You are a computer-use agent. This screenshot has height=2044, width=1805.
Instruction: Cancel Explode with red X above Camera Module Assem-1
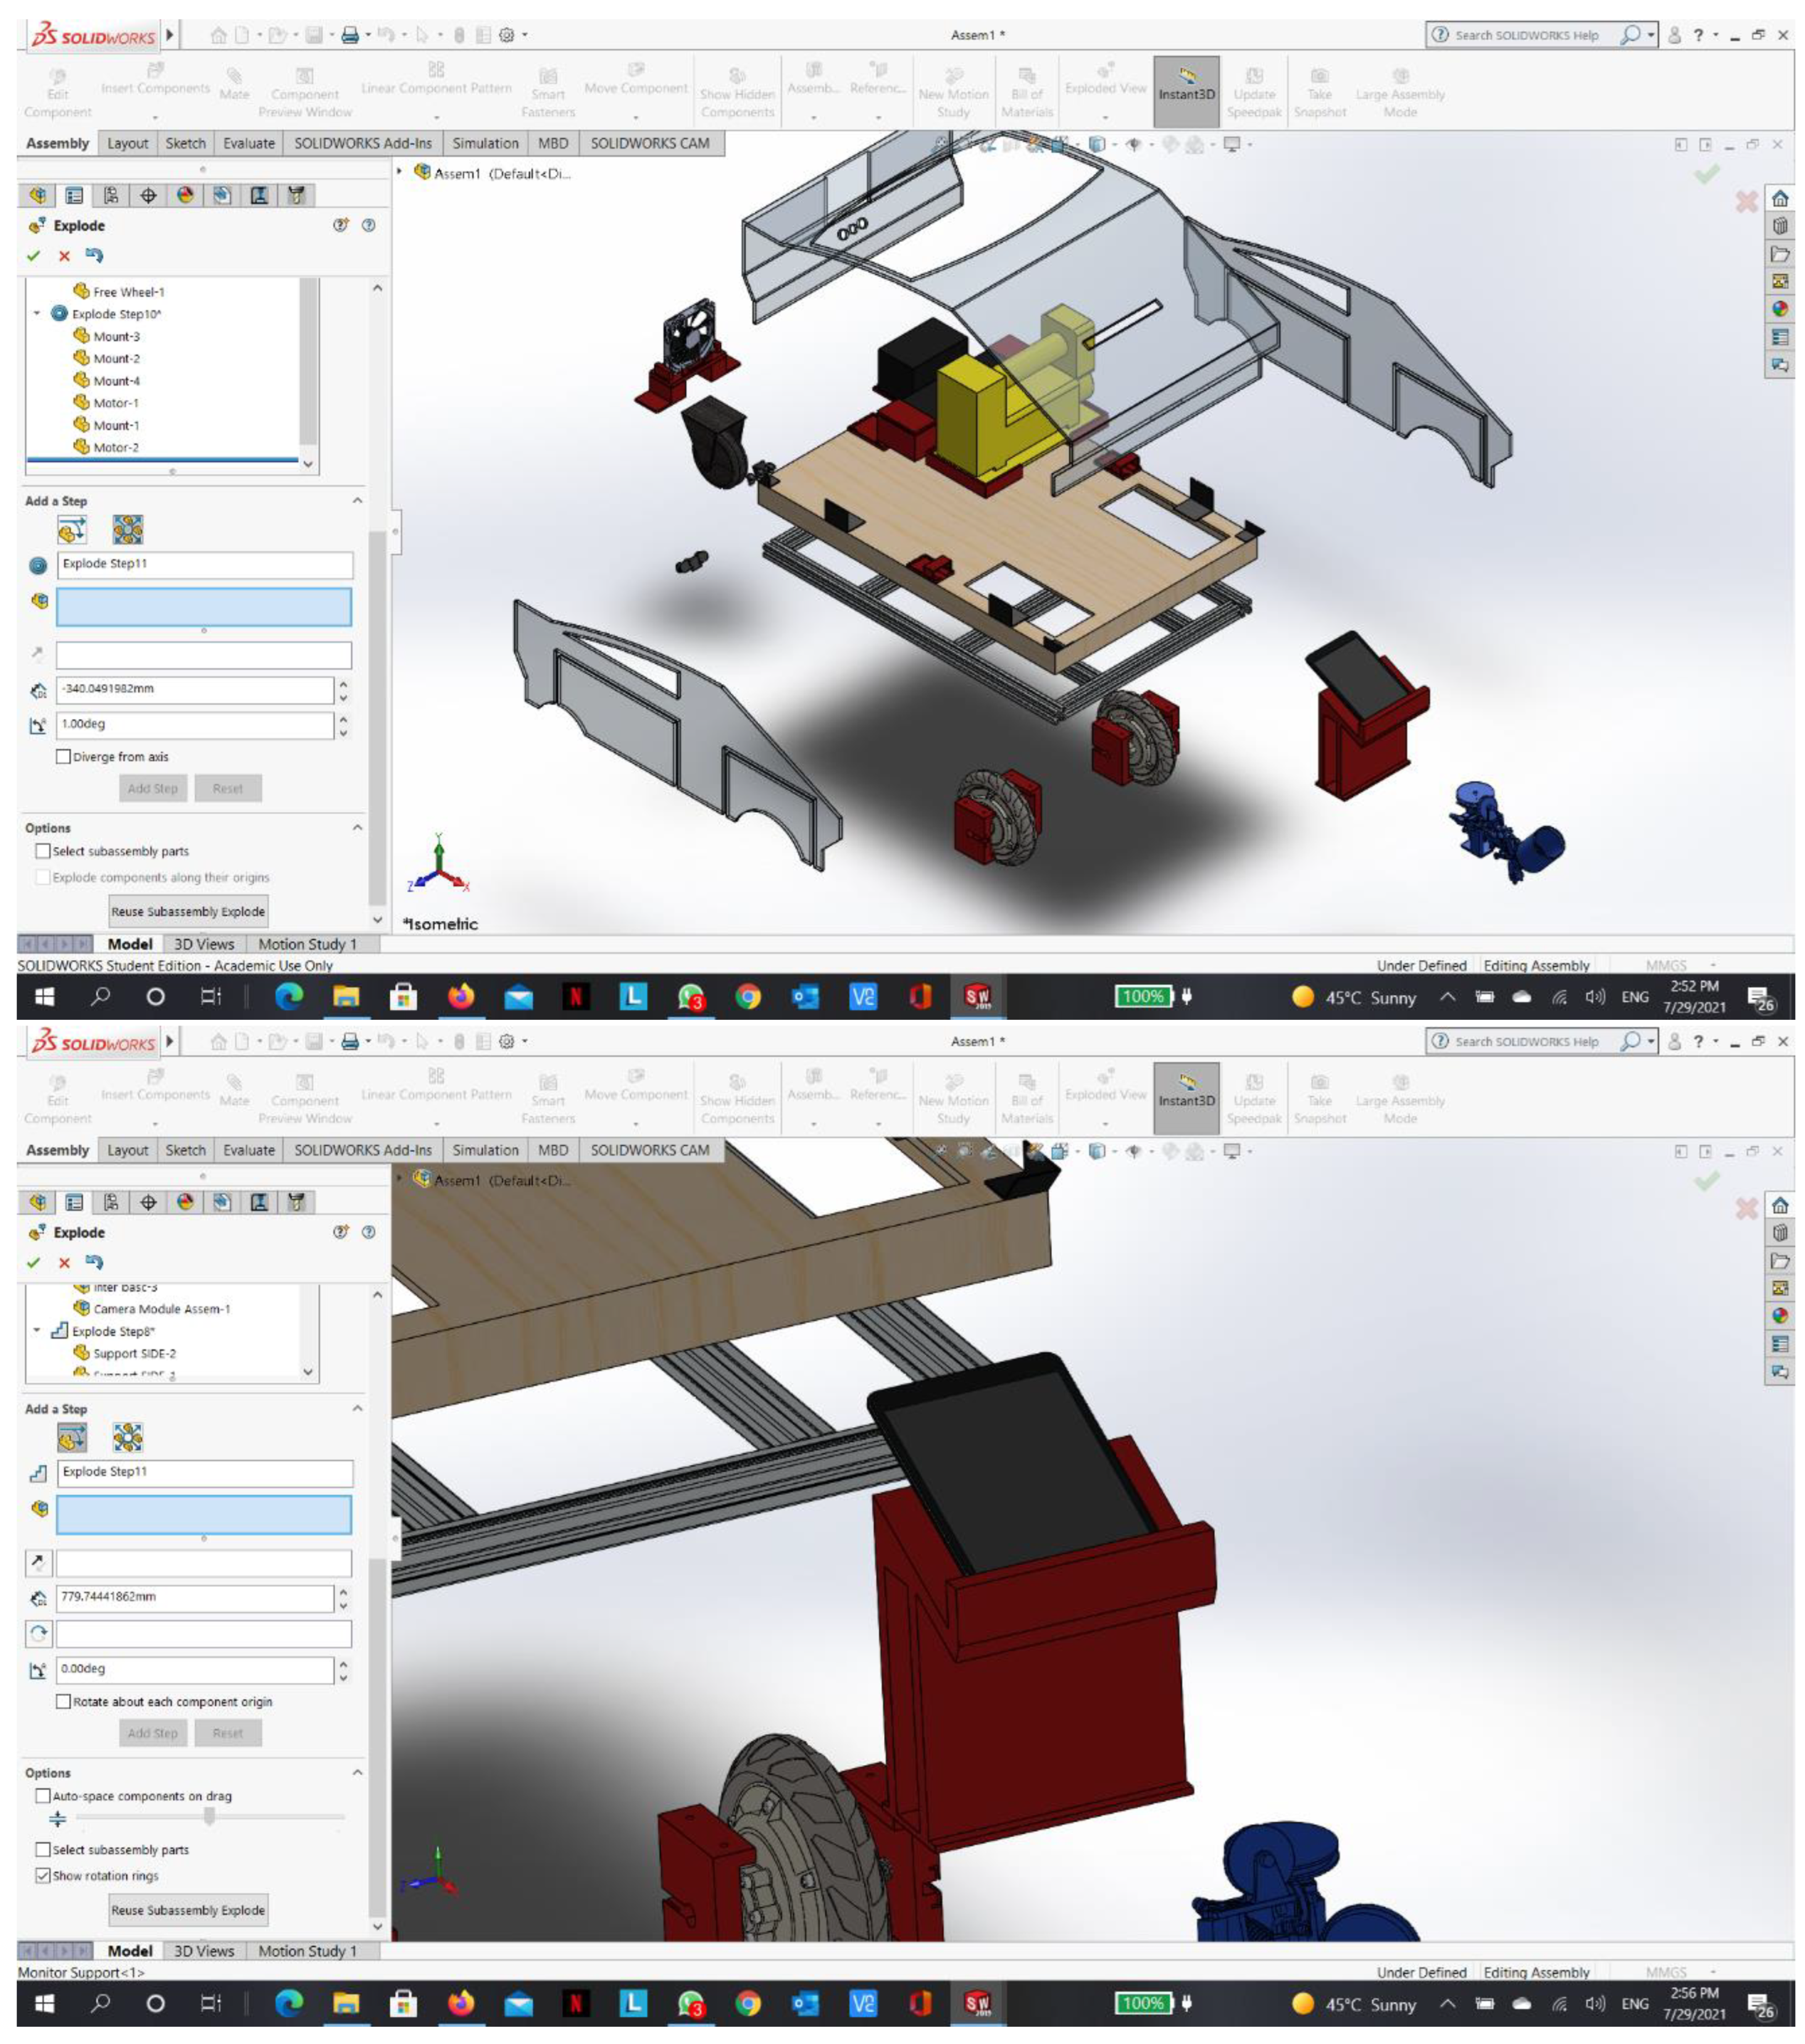(x=64, y=1263)
